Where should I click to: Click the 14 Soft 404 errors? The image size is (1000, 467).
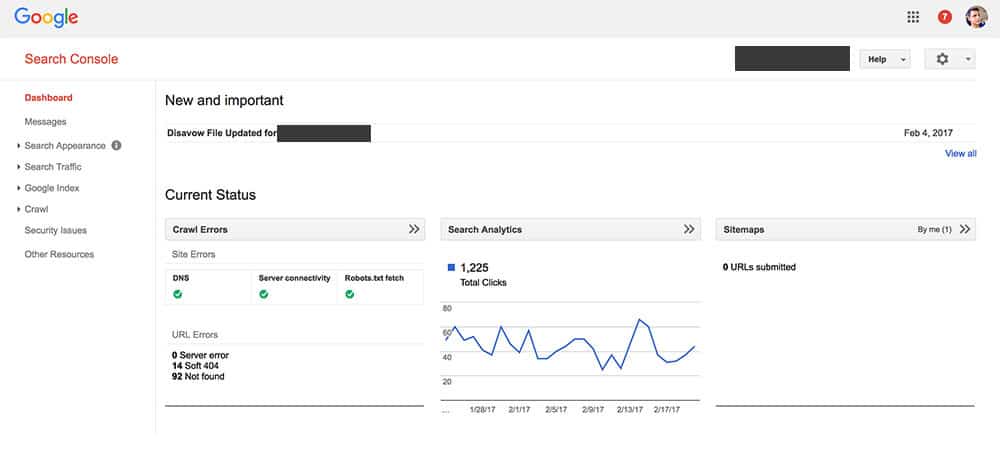pyautogui.click(x=195, y=366)
